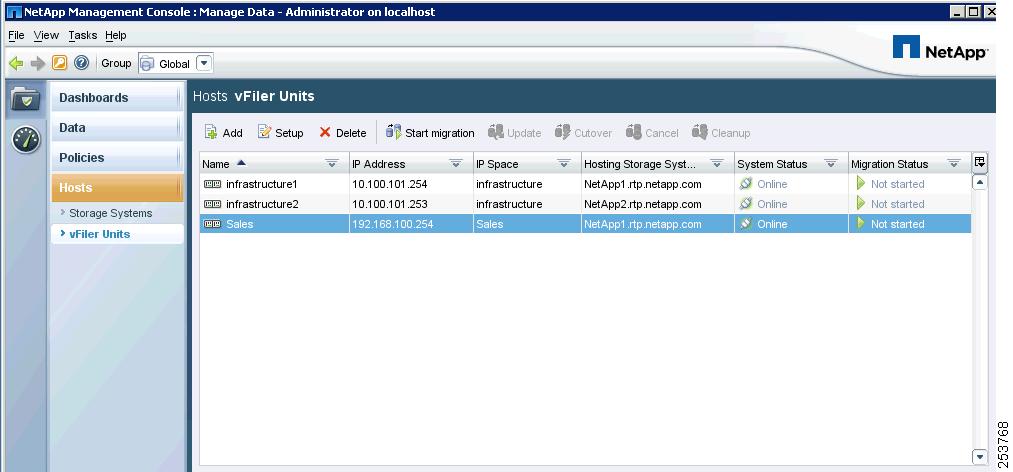The height and width of the screenshot is (472, 1013).
Task: Click the infrastructure2 name cell
Action: coord(262,204)
